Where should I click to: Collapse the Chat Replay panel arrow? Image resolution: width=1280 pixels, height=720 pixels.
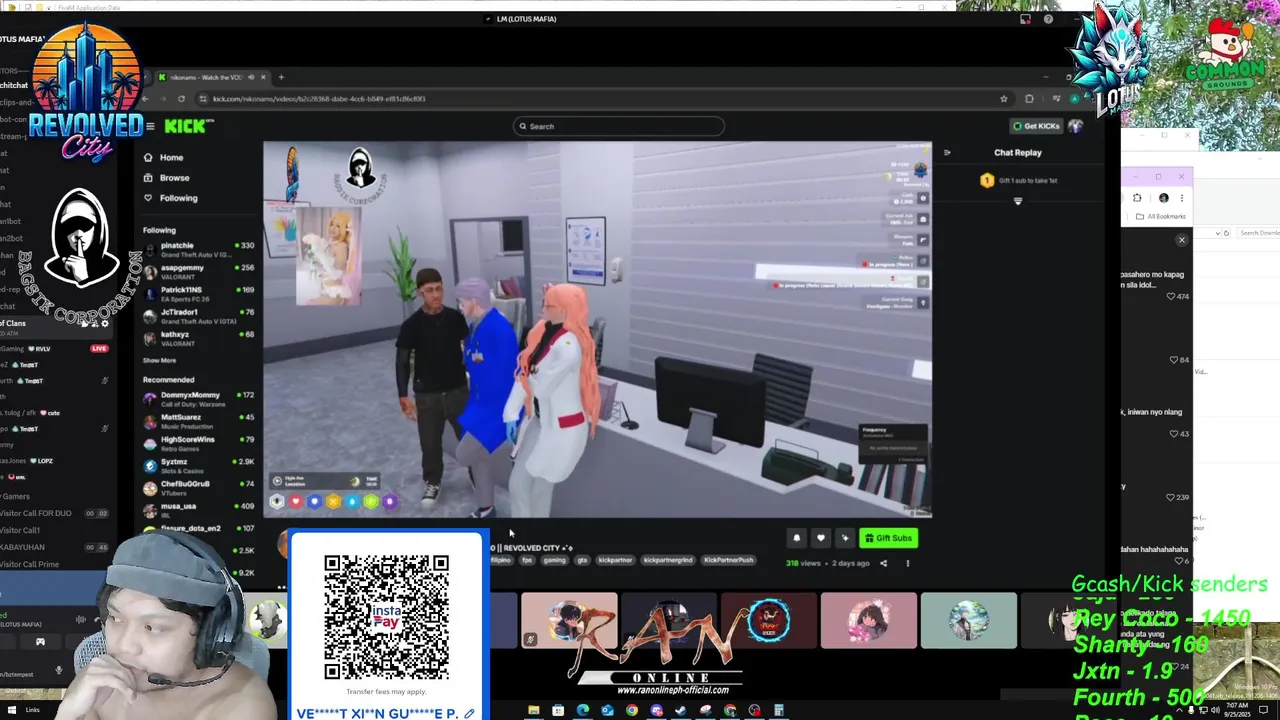tap(947, 153)
